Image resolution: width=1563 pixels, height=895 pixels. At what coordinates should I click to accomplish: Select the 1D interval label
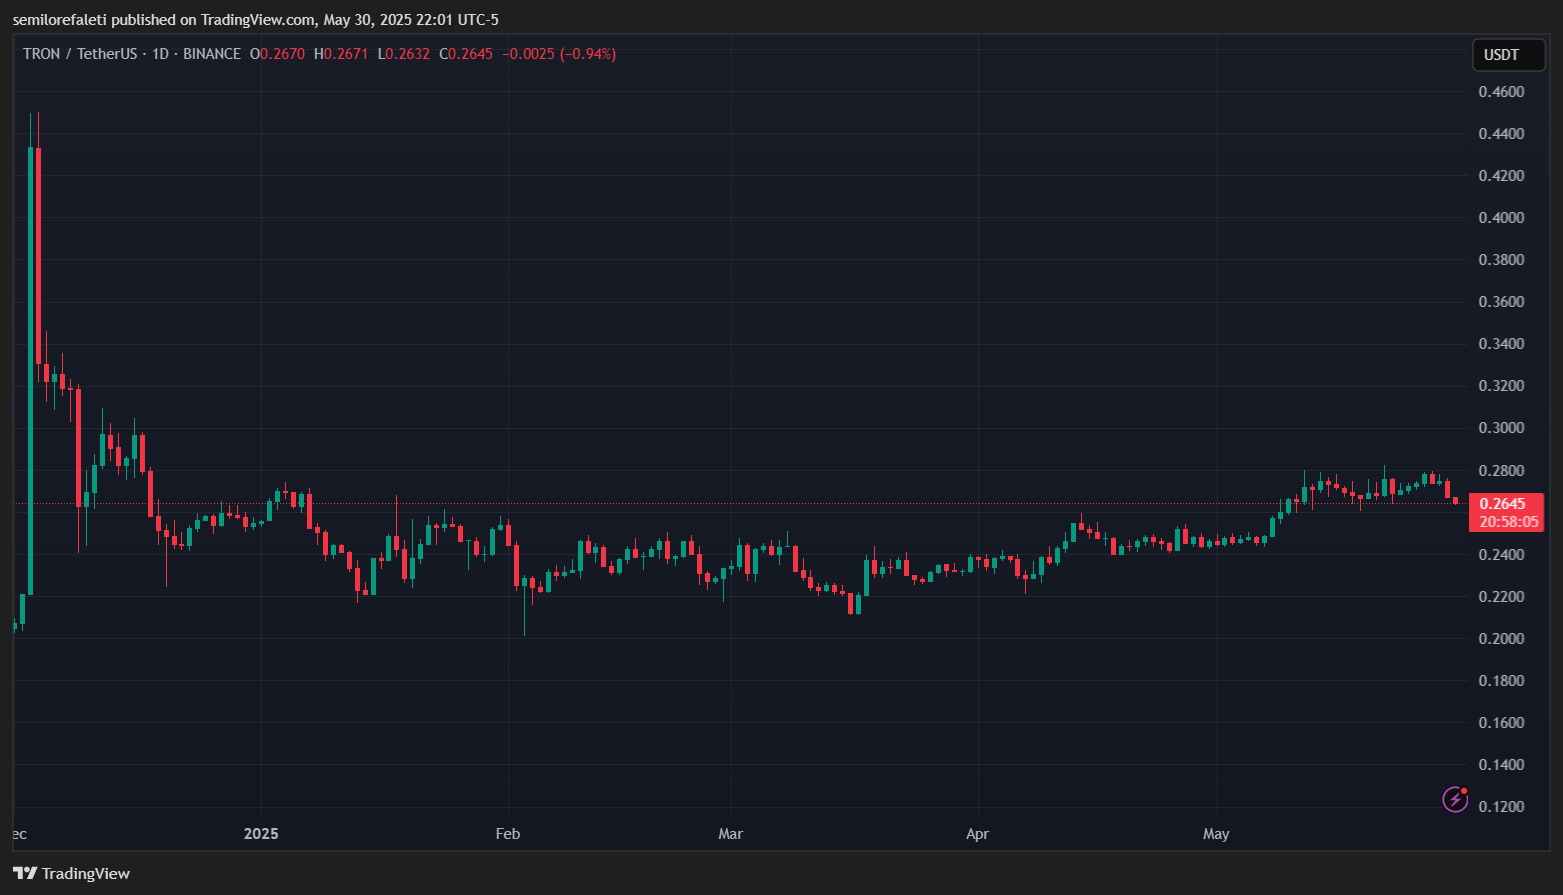(x=160, y=54)
